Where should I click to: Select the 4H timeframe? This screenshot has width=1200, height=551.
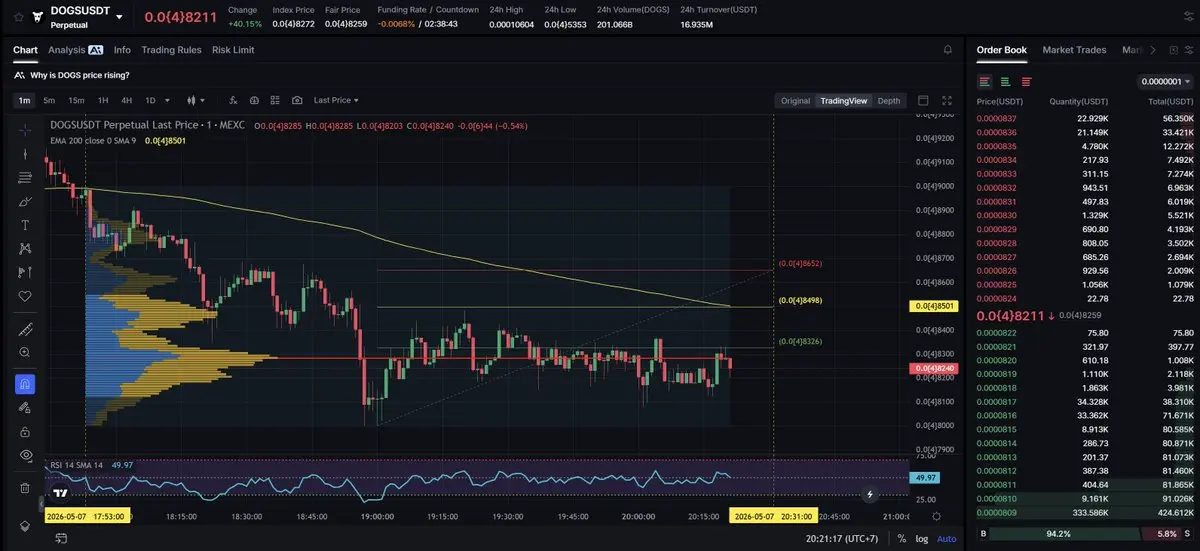point(127,100)
